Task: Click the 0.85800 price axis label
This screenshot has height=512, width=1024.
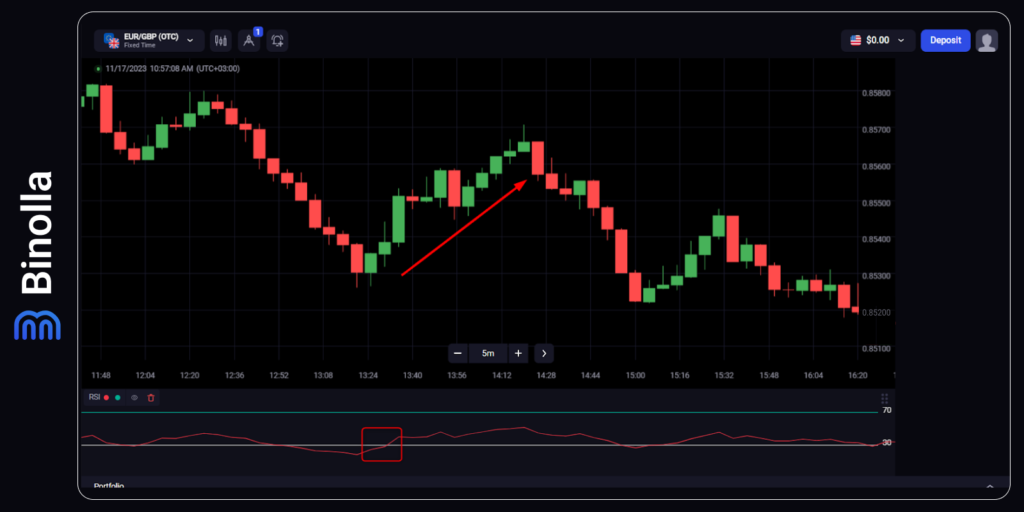Action: pos(876,93)
